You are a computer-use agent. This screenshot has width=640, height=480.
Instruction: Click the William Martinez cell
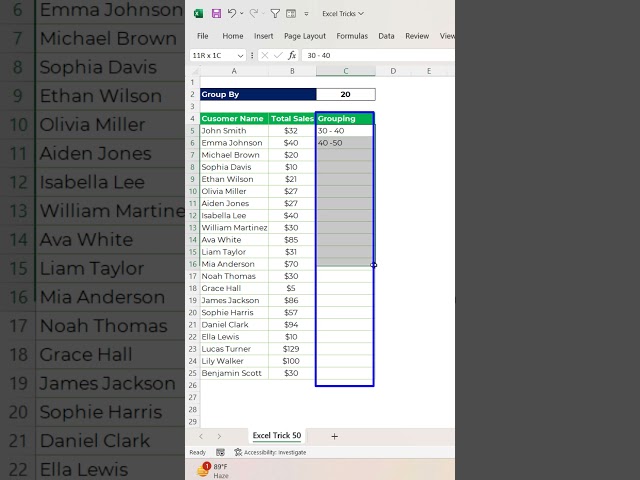coord(234,228)
